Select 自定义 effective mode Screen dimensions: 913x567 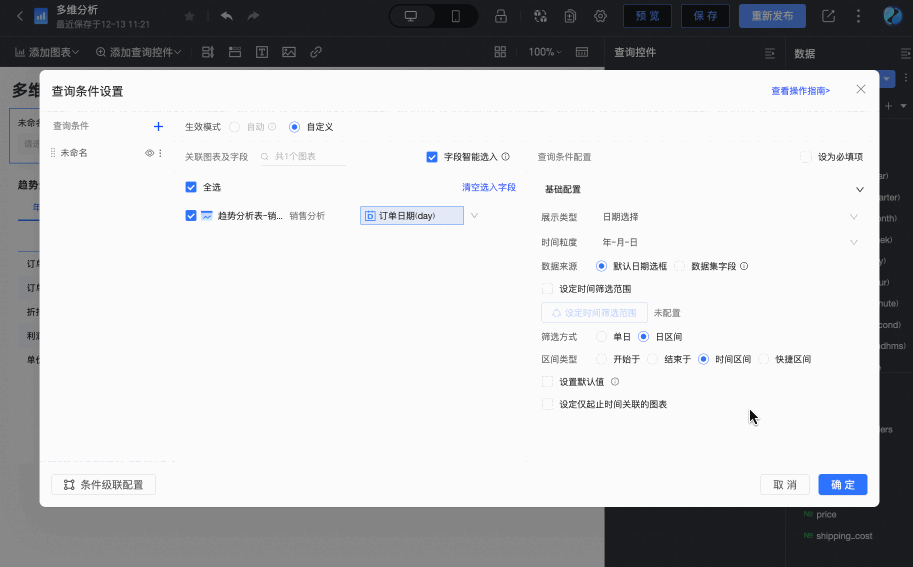click(x=295, y=127)
